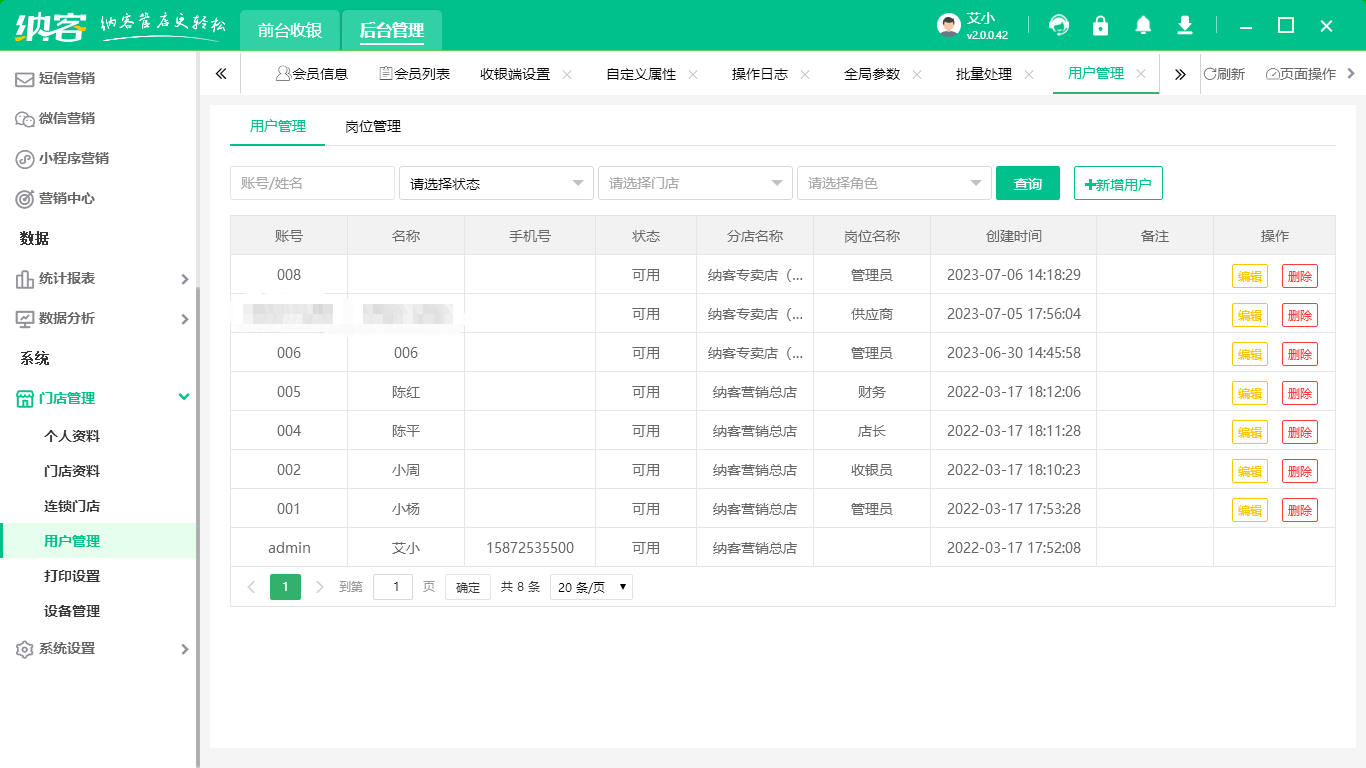Edit user 小周

(x=1249, y=471)
